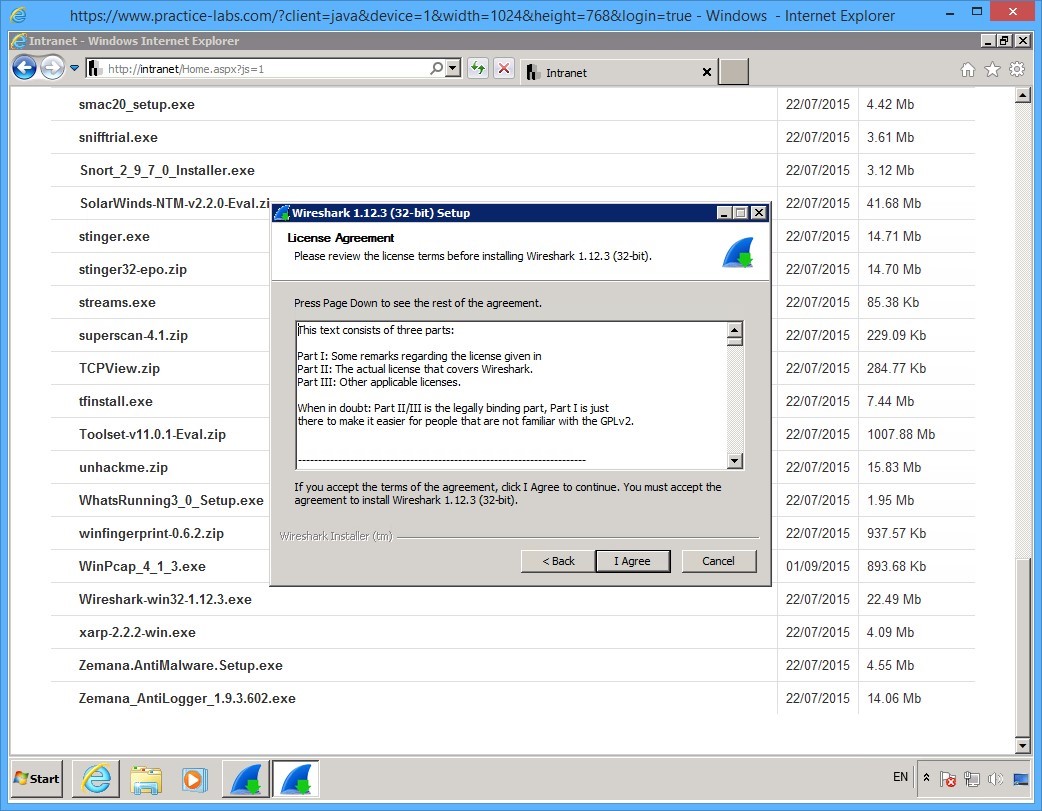Click the license text scrollbar down arrow
The image size is (1042, 811).
point(735,461)
